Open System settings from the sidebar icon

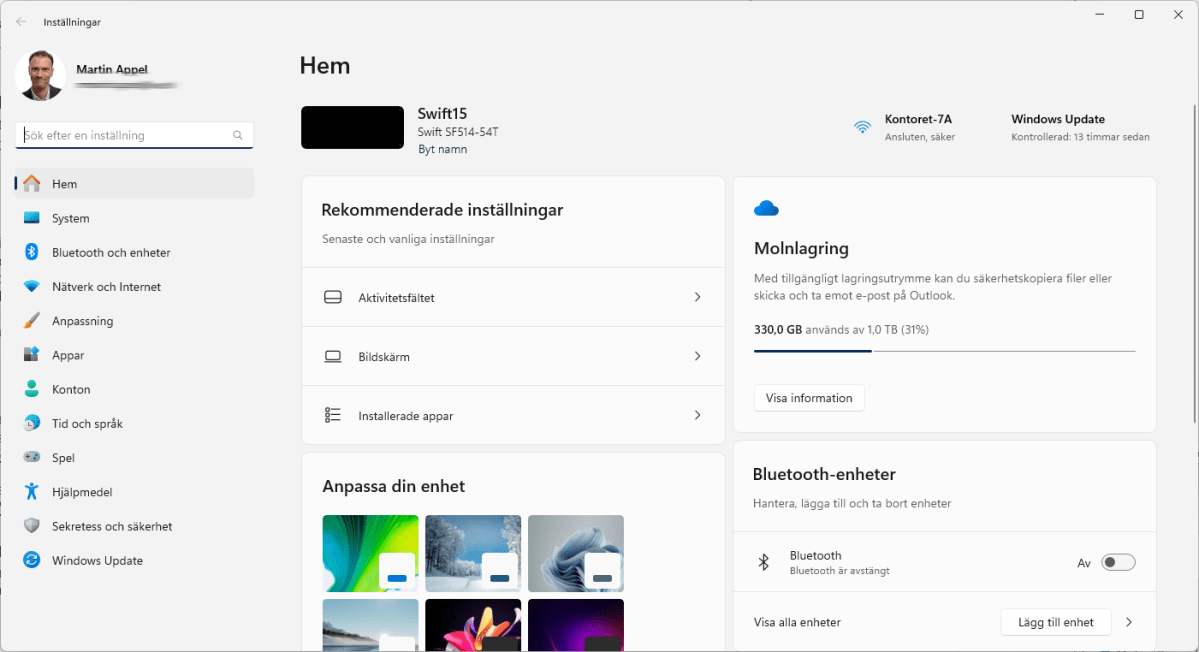[30, 218]
